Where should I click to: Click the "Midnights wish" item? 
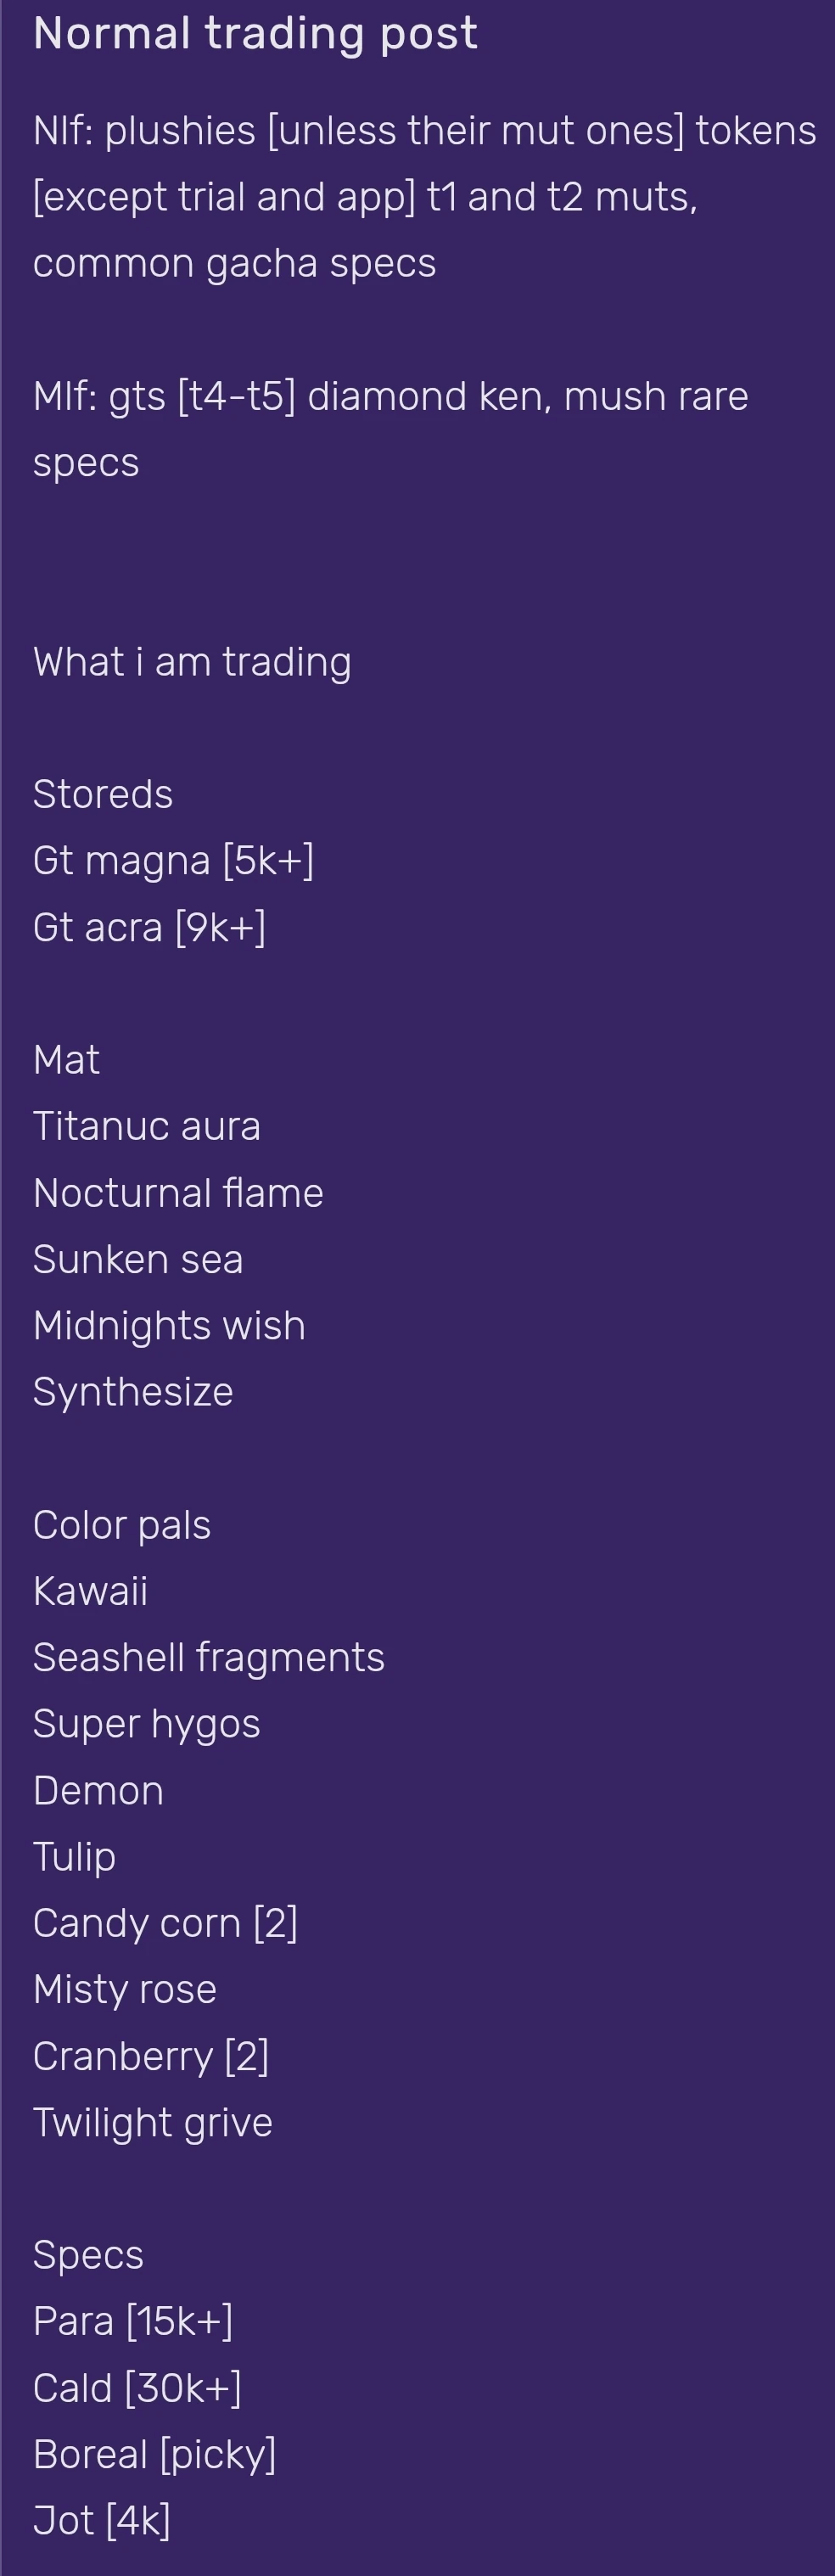point(169,1326)
